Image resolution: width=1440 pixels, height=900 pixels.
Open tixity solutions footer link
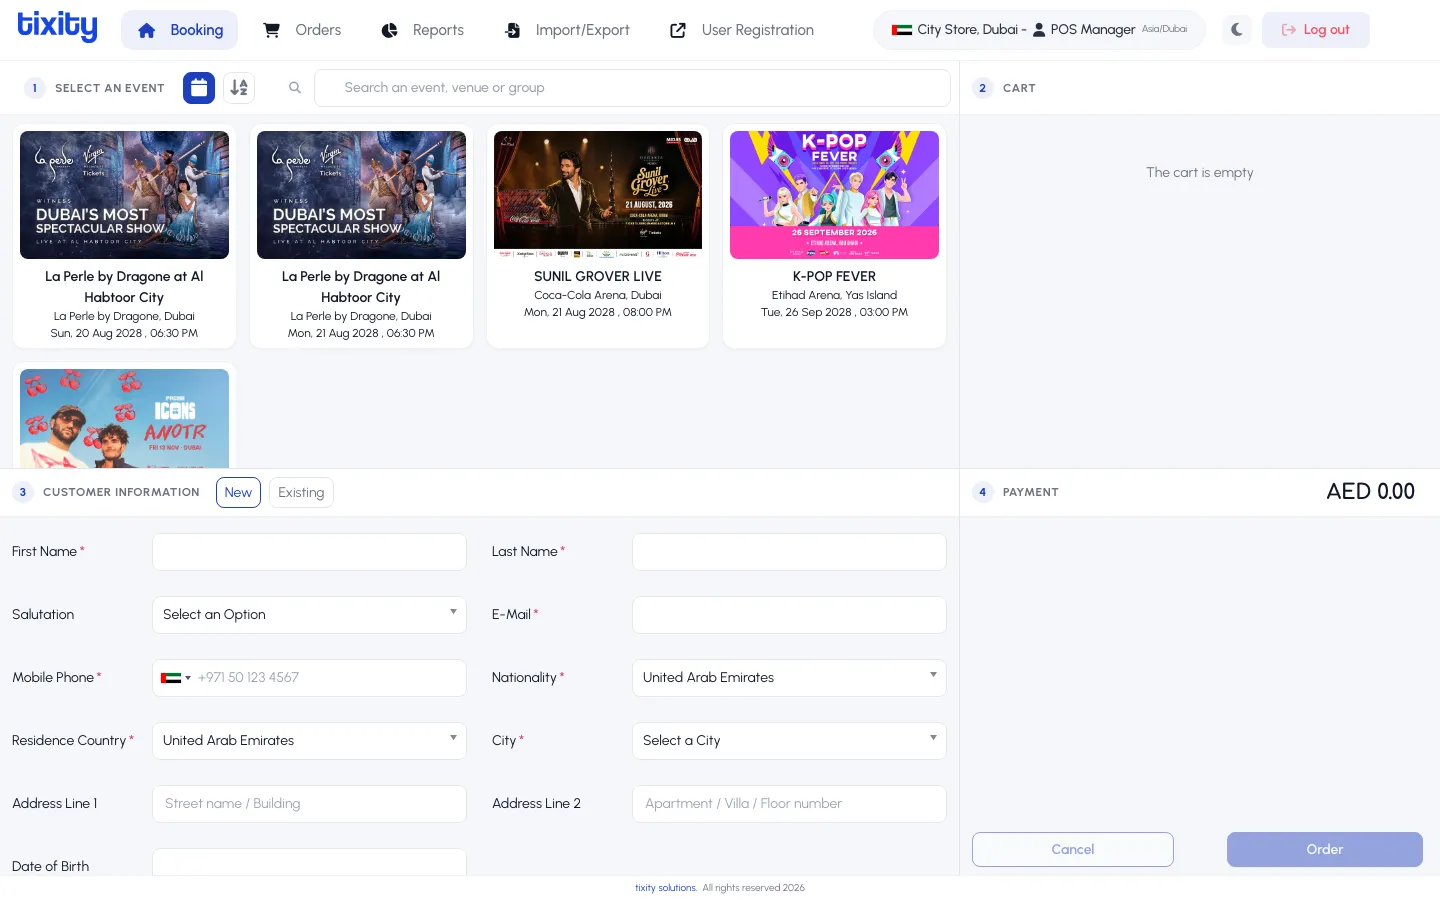(665, 888)
